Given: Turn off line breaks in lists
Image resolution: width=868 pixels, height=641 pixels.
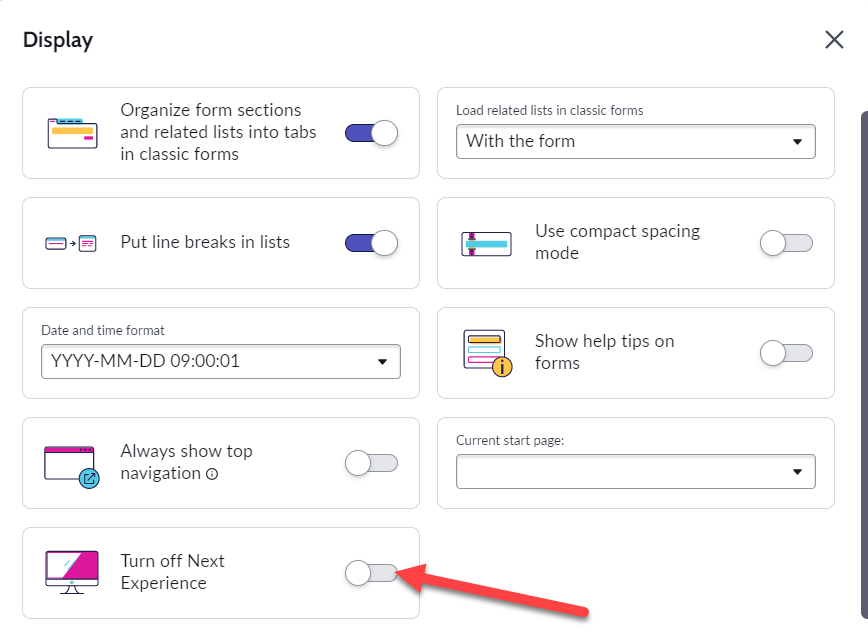Looking at the screenshot, I should click(x=371, y=243).
